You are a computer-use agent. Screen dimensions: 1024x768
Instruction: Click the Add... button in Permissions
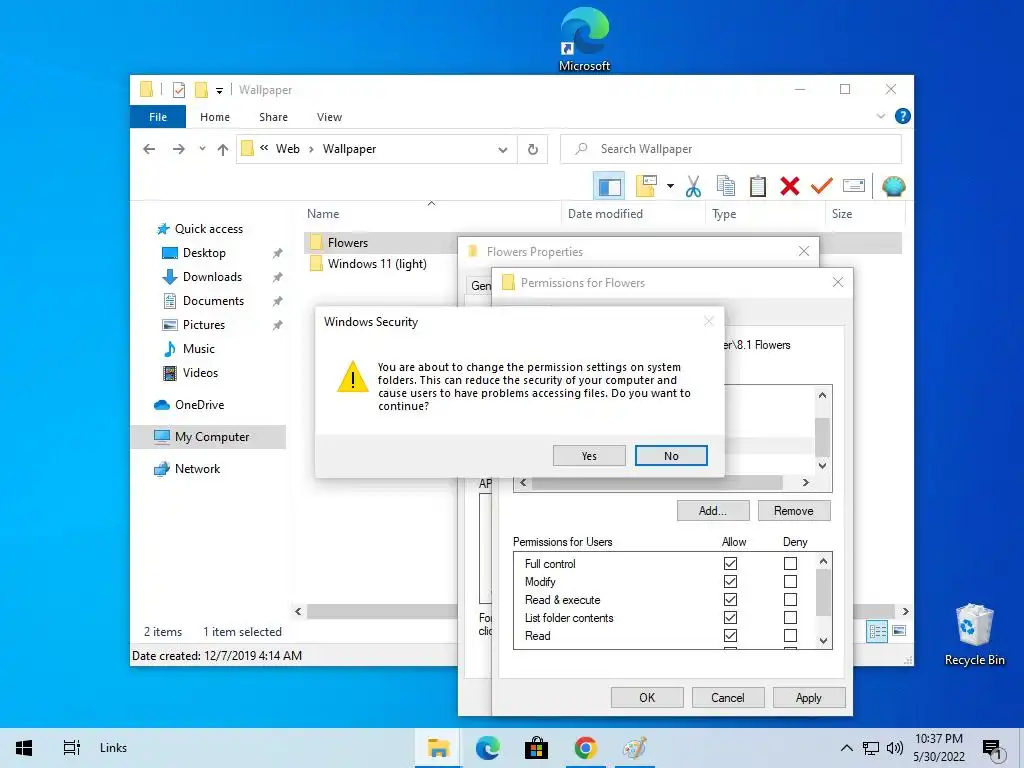pyautogui.click(x=712, y=511)
